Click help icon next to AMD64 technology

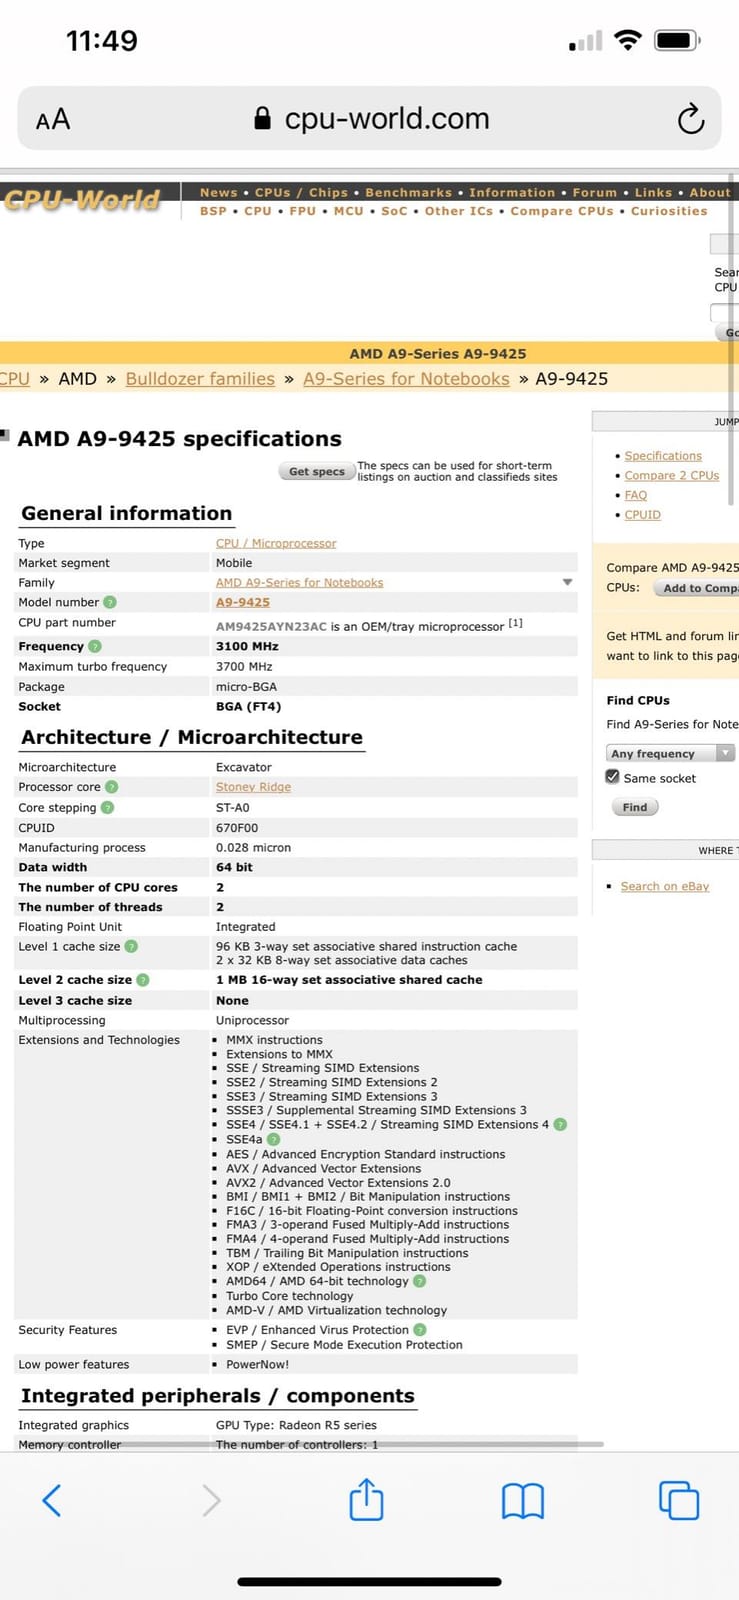point(420,1281)
